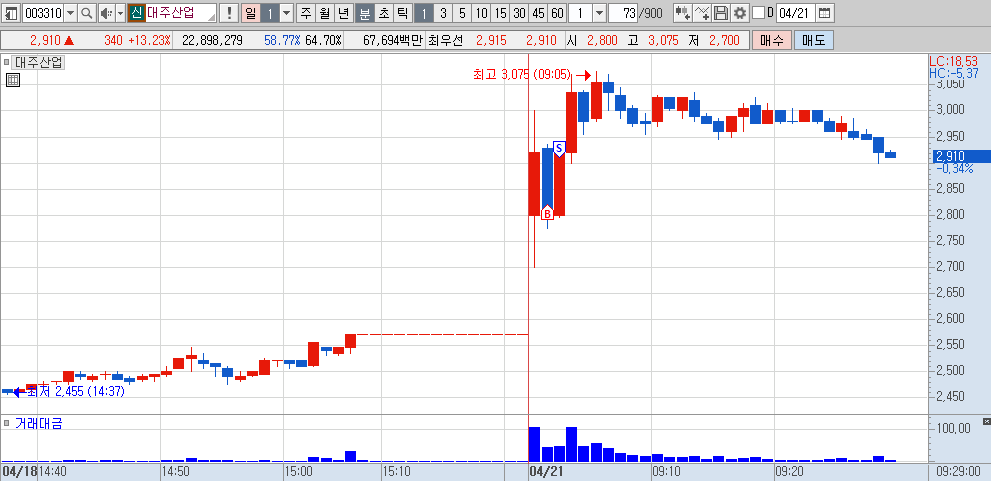Choose the 3-minute interval button
Screen dimensions: 991x481
[443, 13]
